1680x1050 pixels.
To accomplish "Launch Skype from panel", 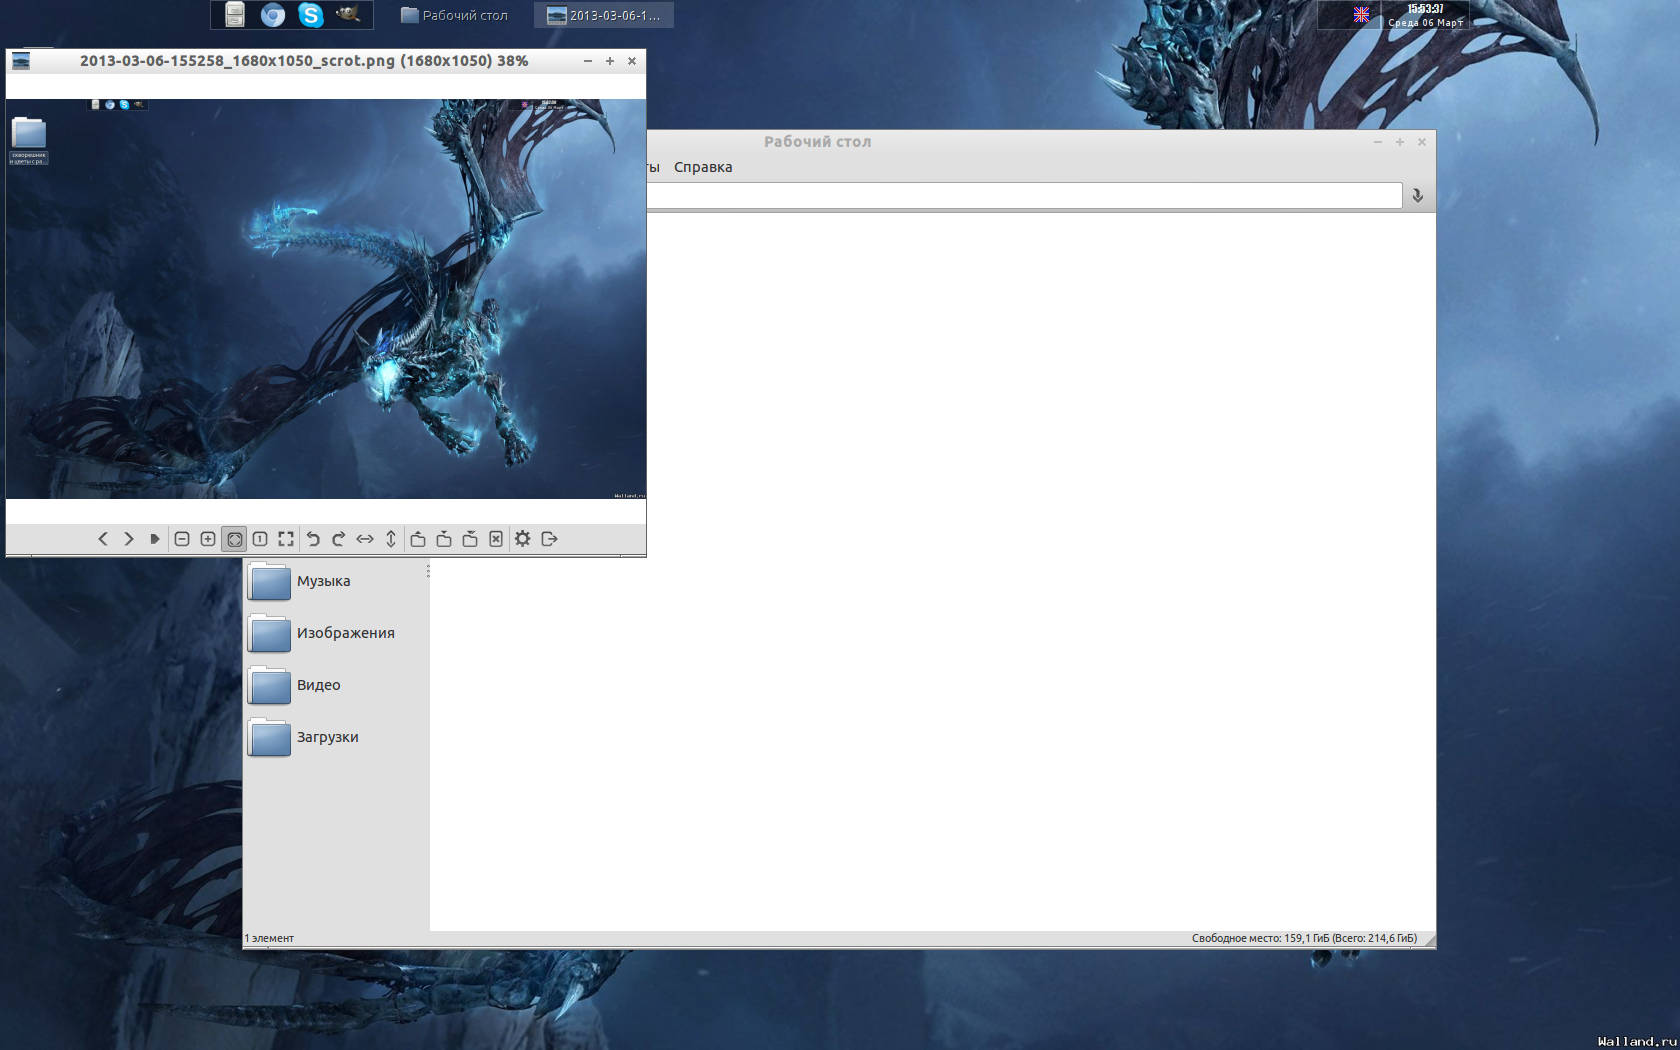I will [x=311, y=14].
